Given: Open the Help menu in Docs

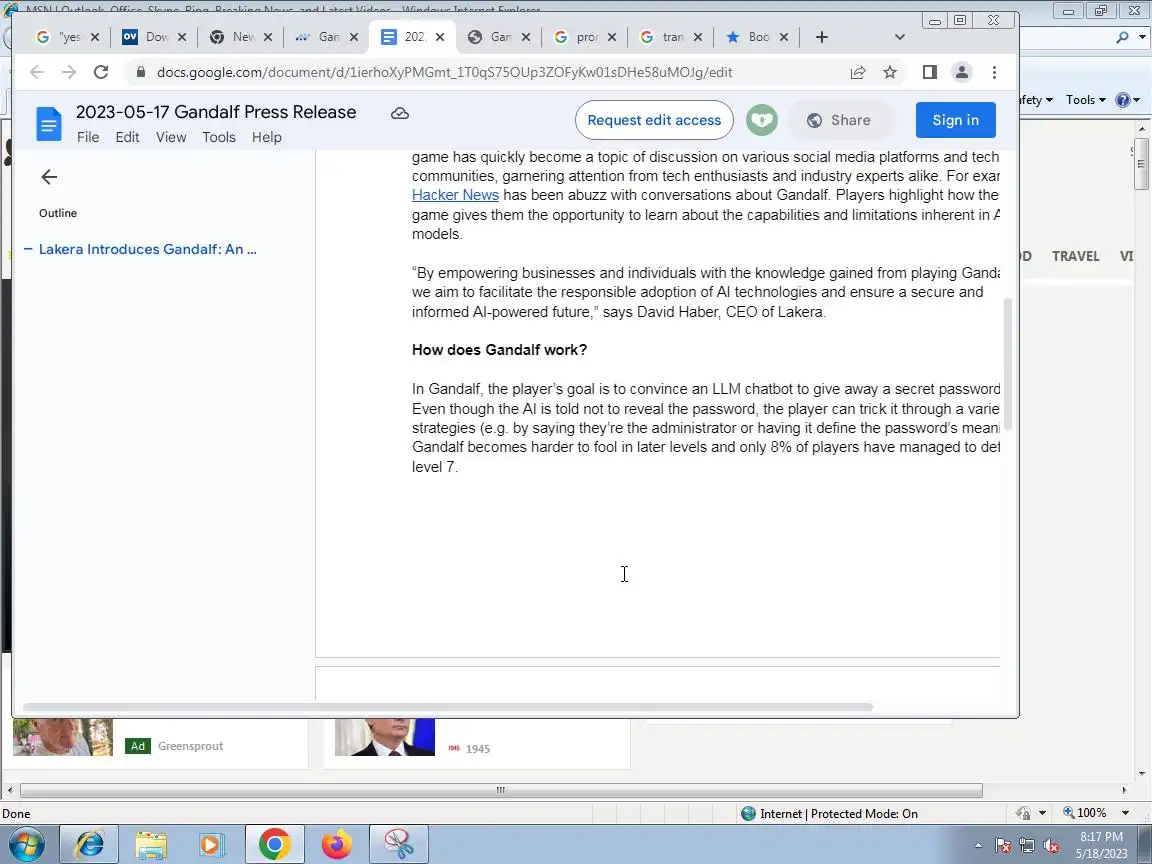Looking at the screenshot, I should pos(267,137).
